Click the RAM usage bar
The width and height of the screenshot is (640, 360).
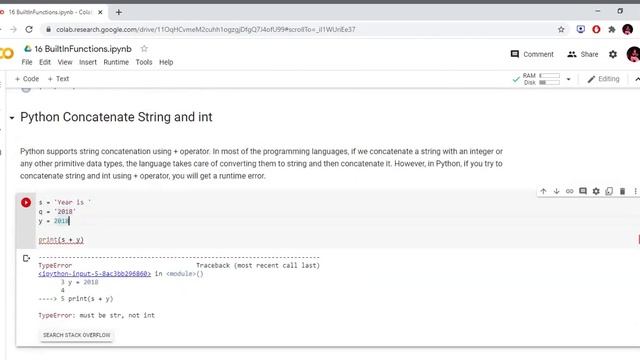(x=549, y=76)
